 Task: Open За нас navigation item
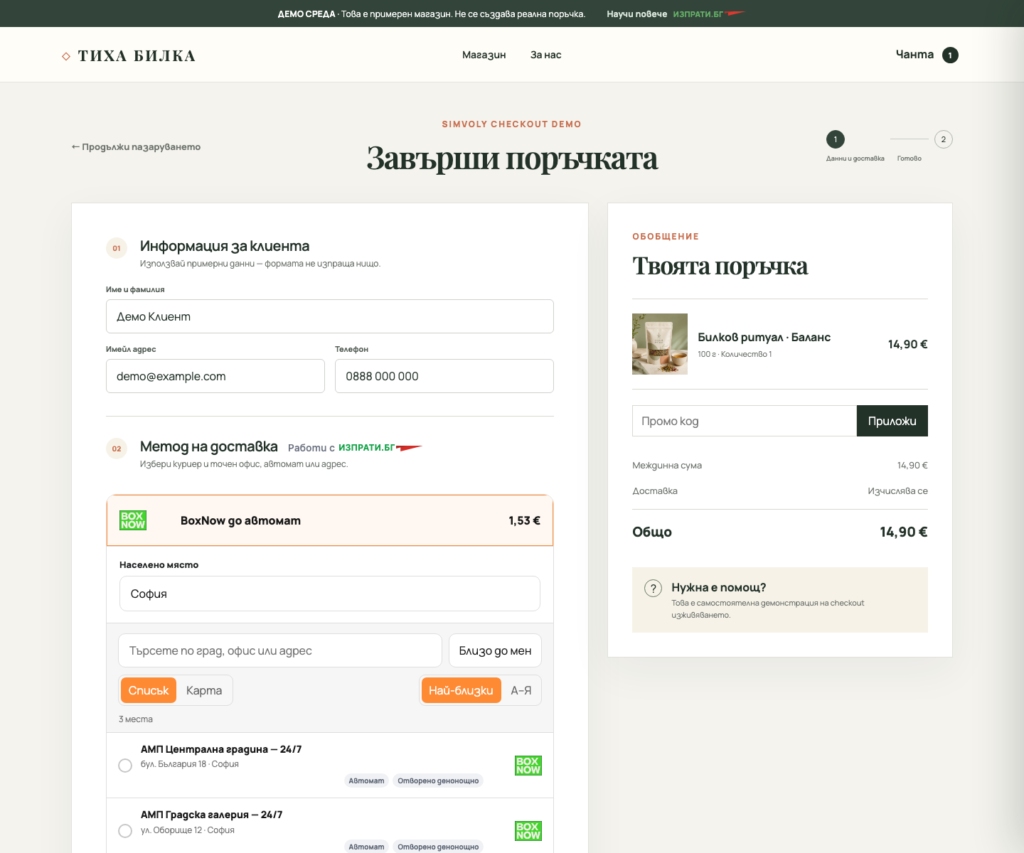pyautogui.click(x=546, y=55)
